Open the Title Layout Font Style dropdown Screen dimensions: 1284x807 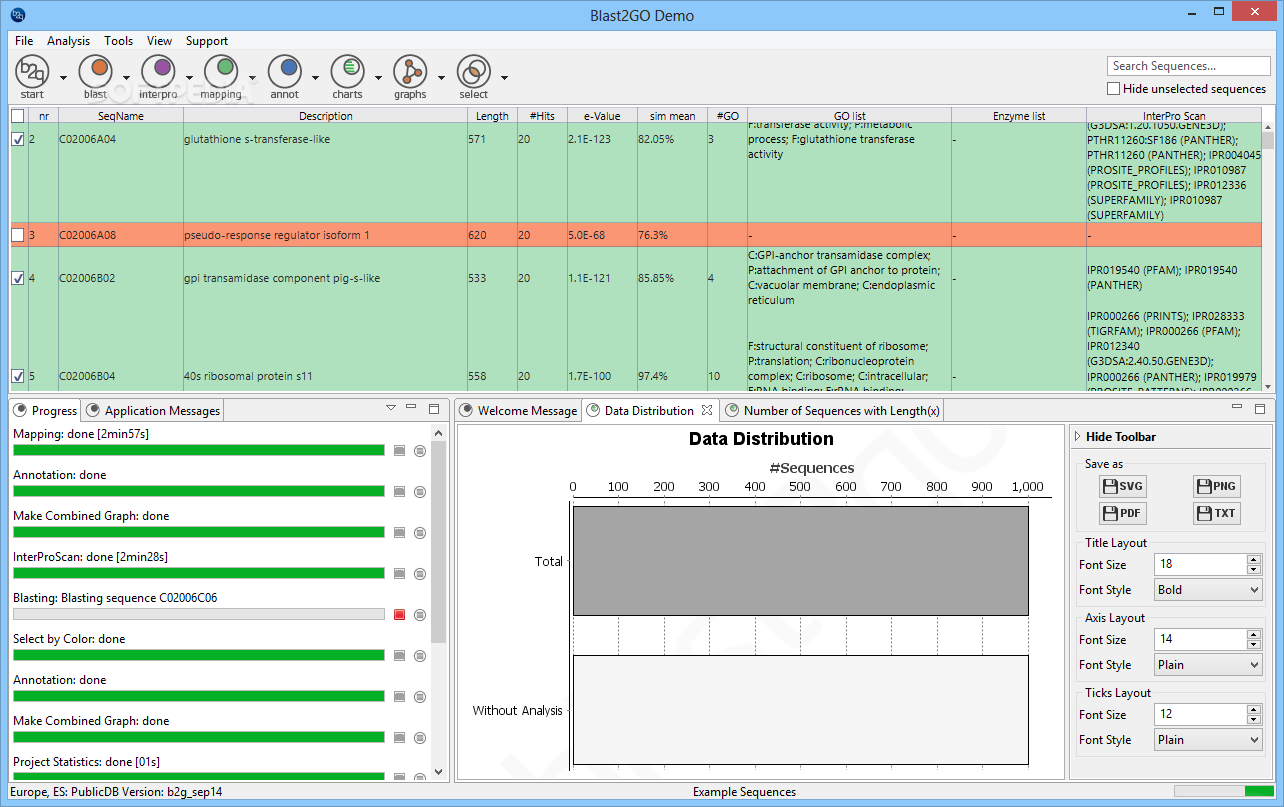1208,590
